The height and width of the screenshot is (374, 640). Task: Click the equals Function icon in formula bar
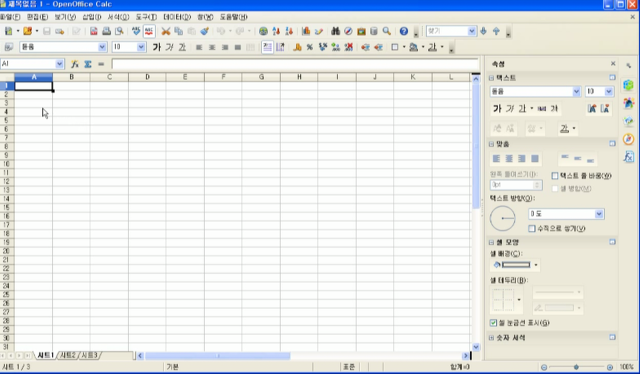tap(101, 64)
